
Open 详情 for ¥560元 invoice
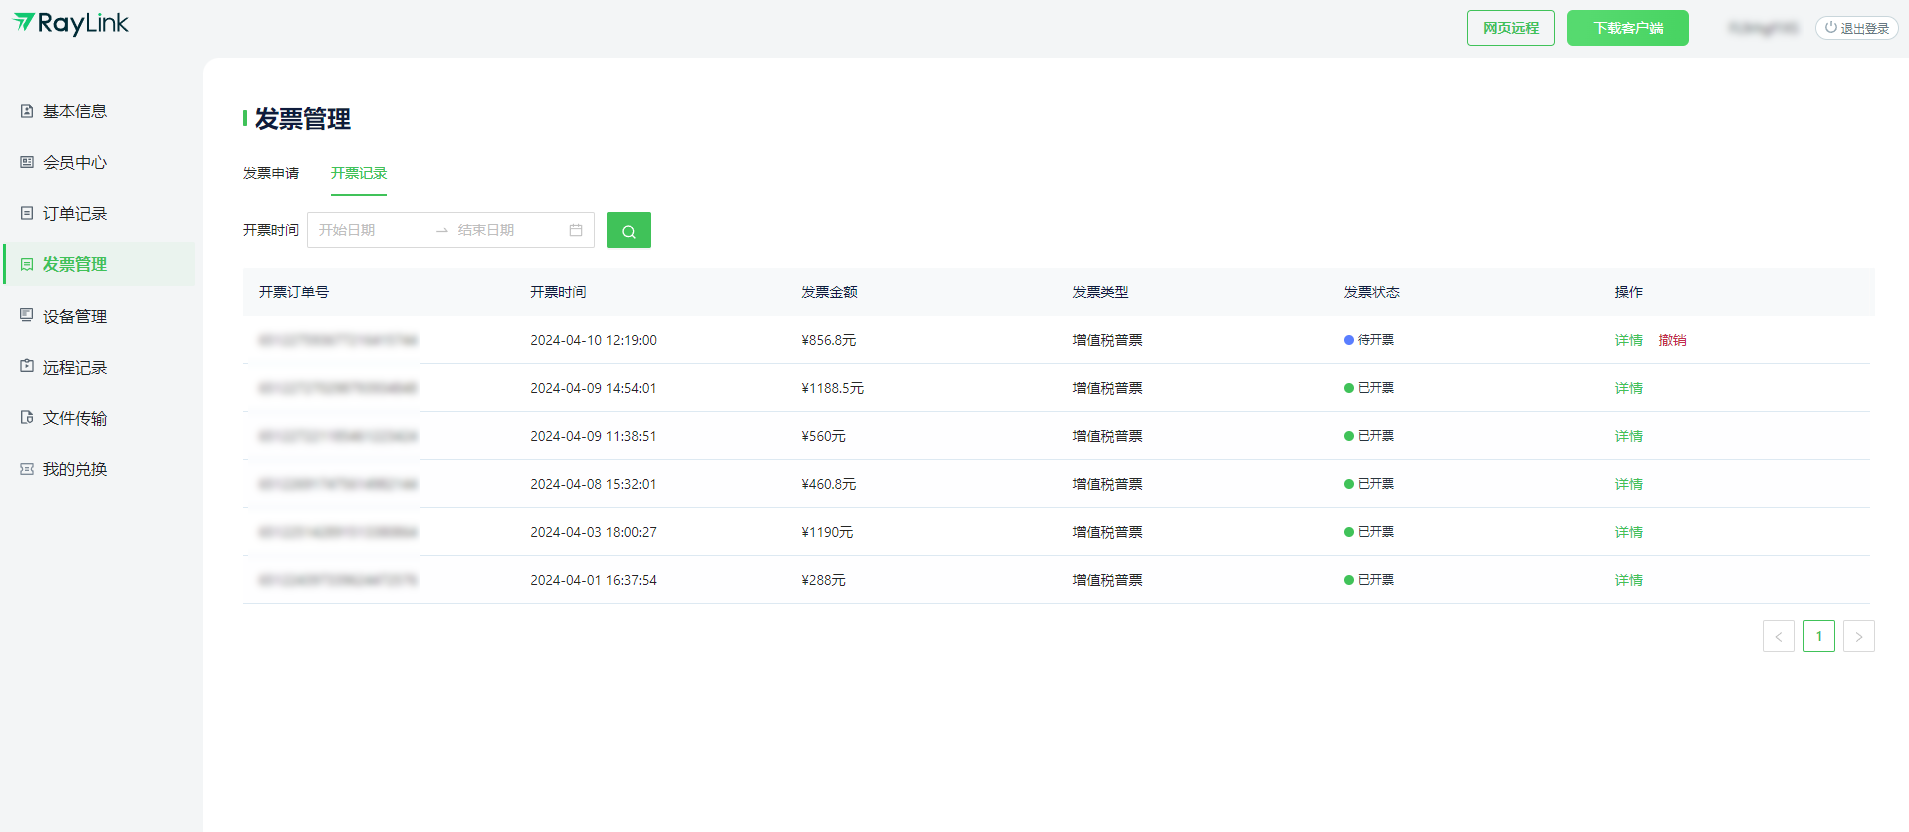[x=1629, y=436]
